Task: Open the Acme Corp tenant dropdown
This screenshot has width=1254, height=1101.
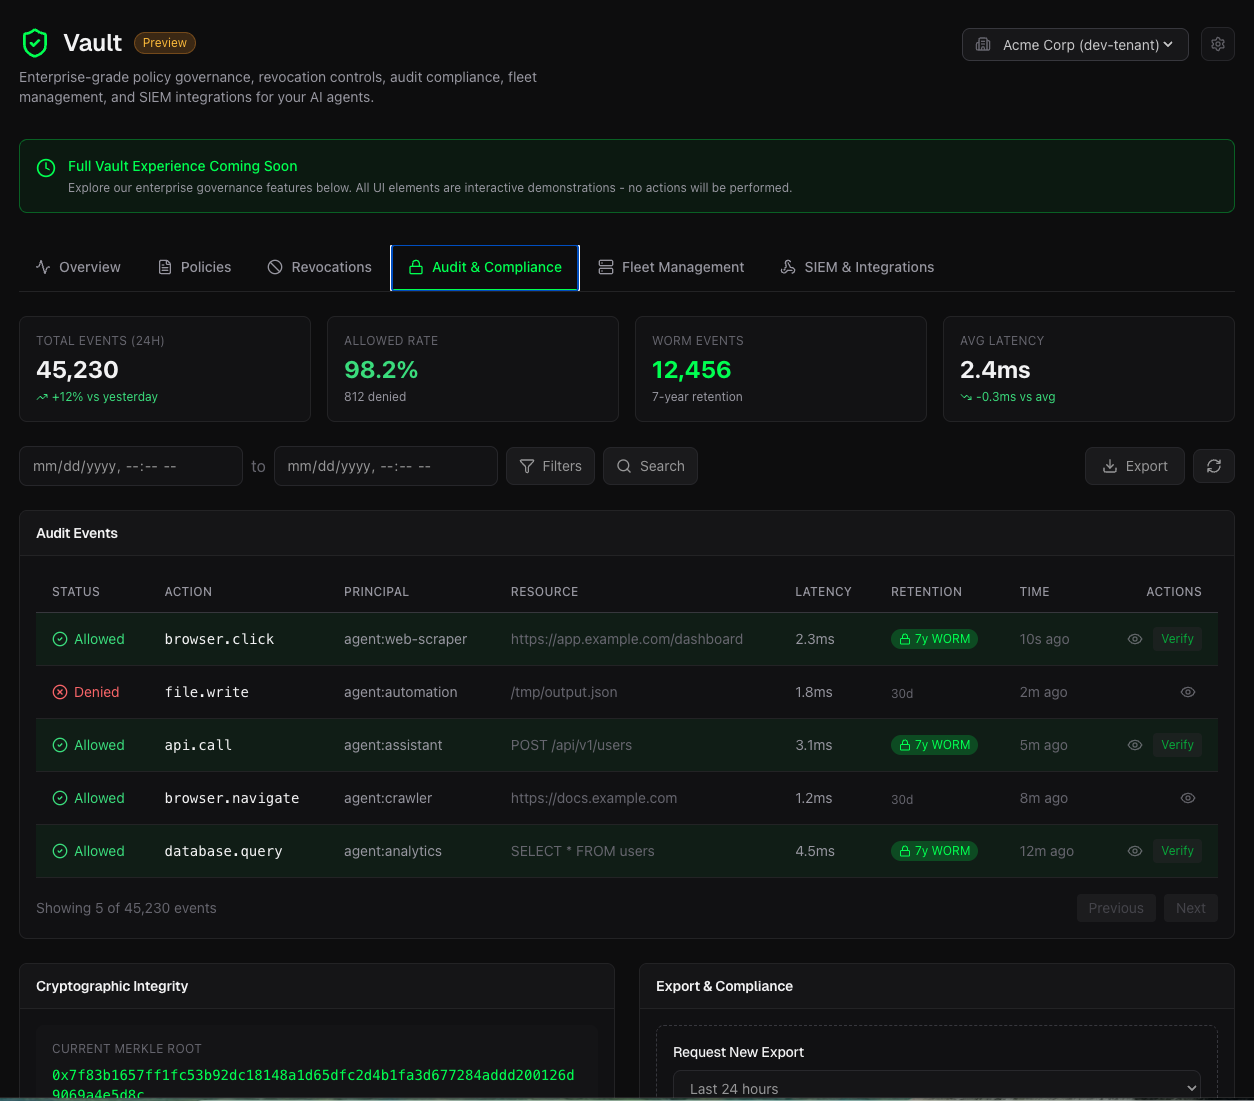Action: [x=1074, y=45]
